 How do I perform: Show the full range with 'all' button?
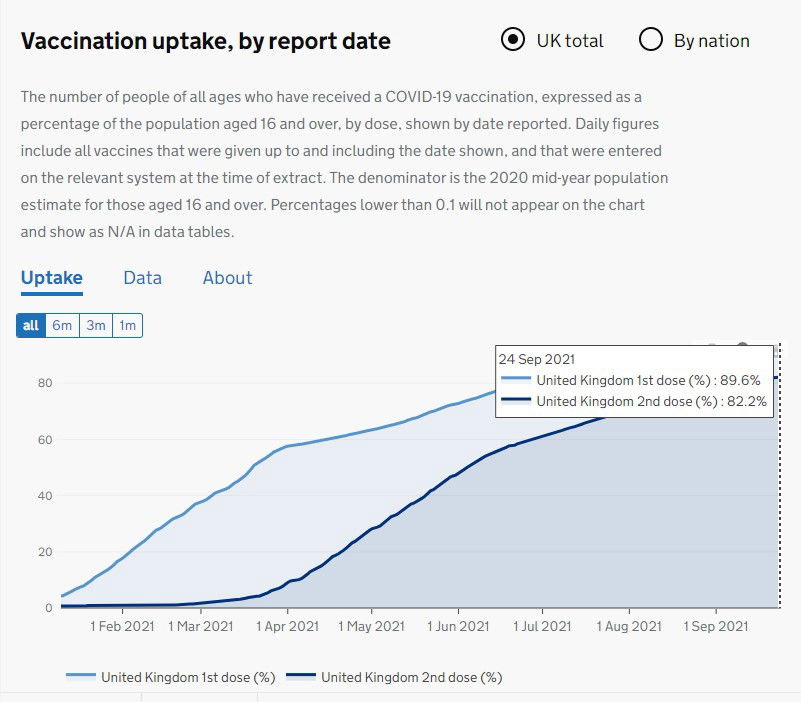click(x=31, y=325)
